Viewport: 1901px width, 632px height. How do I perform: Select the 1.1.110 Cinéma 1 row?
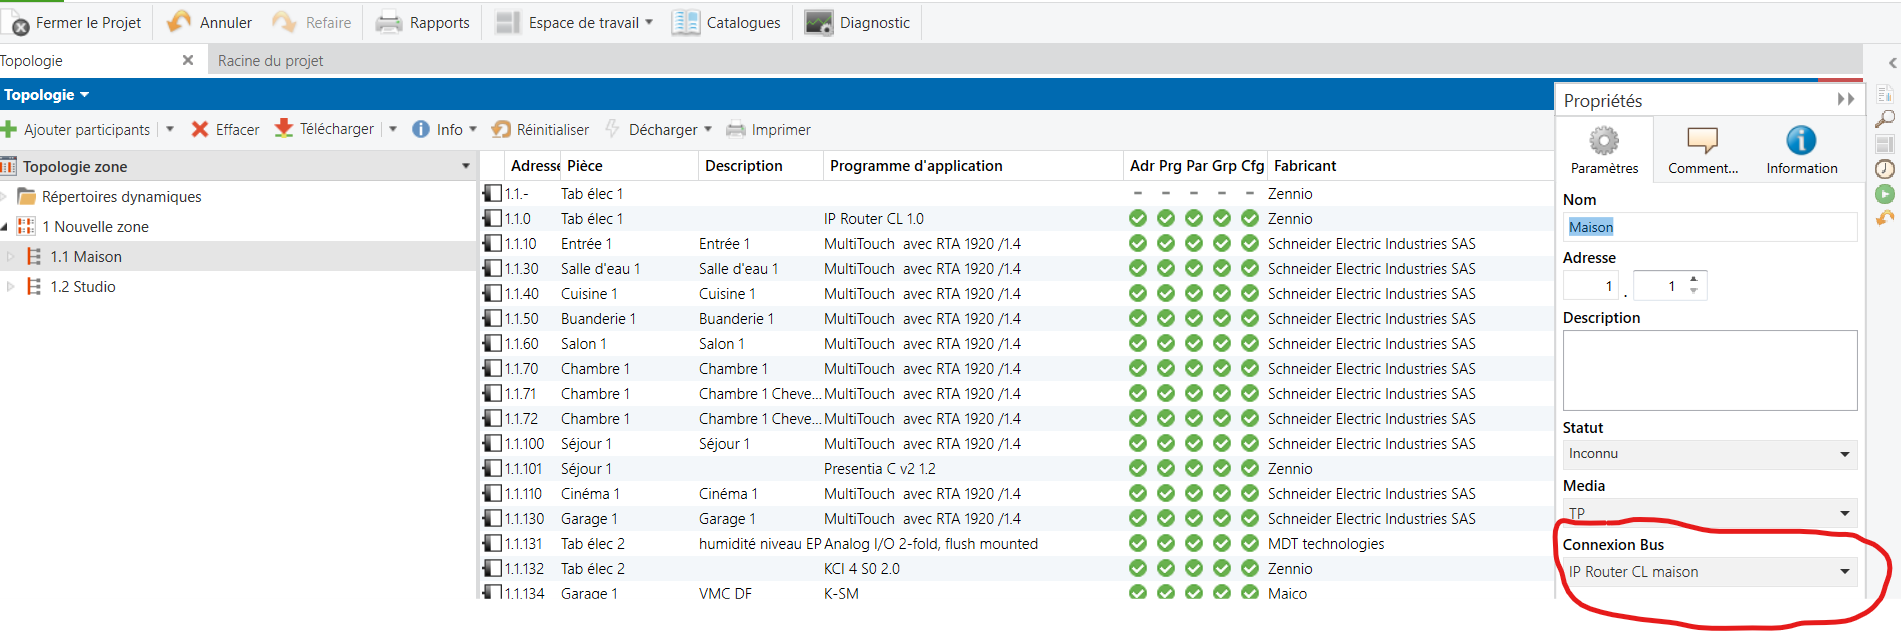coord(1016,493)
